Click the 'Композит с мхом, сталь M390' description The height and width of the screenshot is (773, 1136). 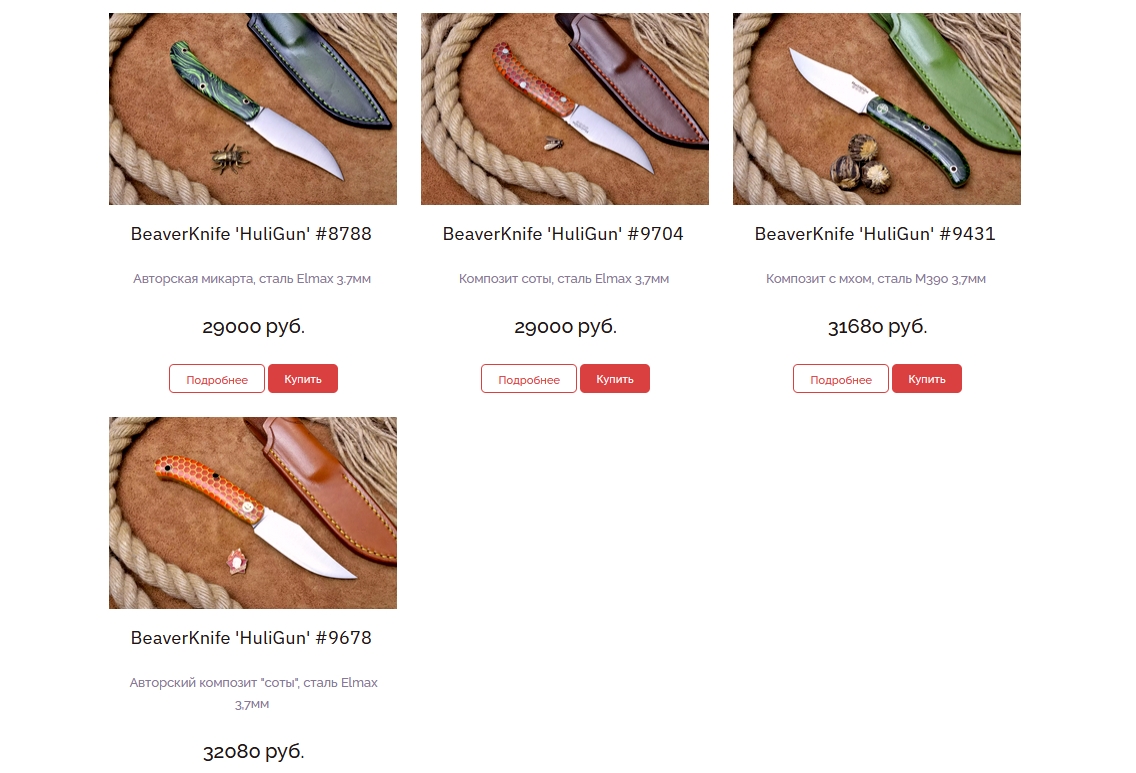pyautogui.click(x=876, y=279)
